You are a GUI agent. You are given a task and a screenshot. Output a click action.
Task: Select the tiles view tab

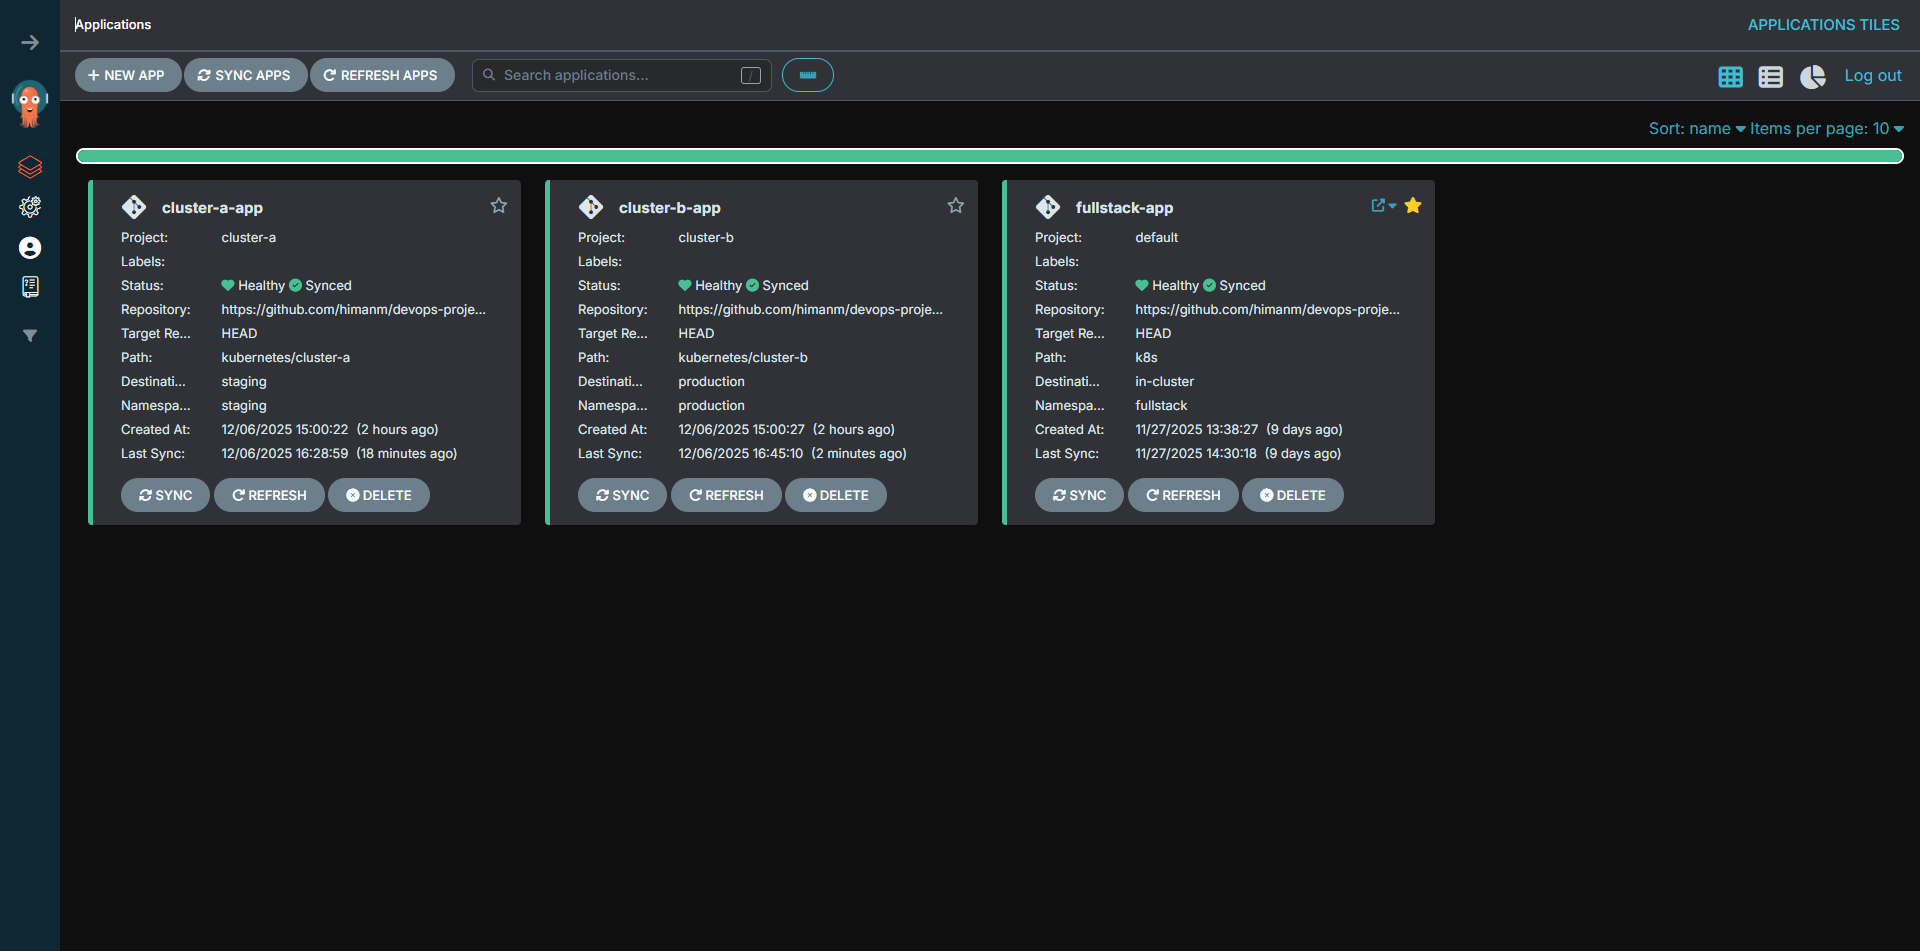1730,76
